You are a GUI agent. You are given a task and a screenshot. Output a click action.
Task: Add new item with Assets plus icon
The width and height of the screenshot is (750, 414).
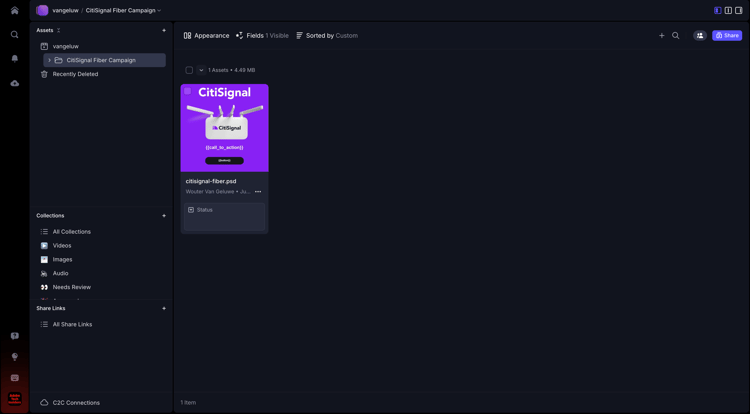[x=164, y=30]
